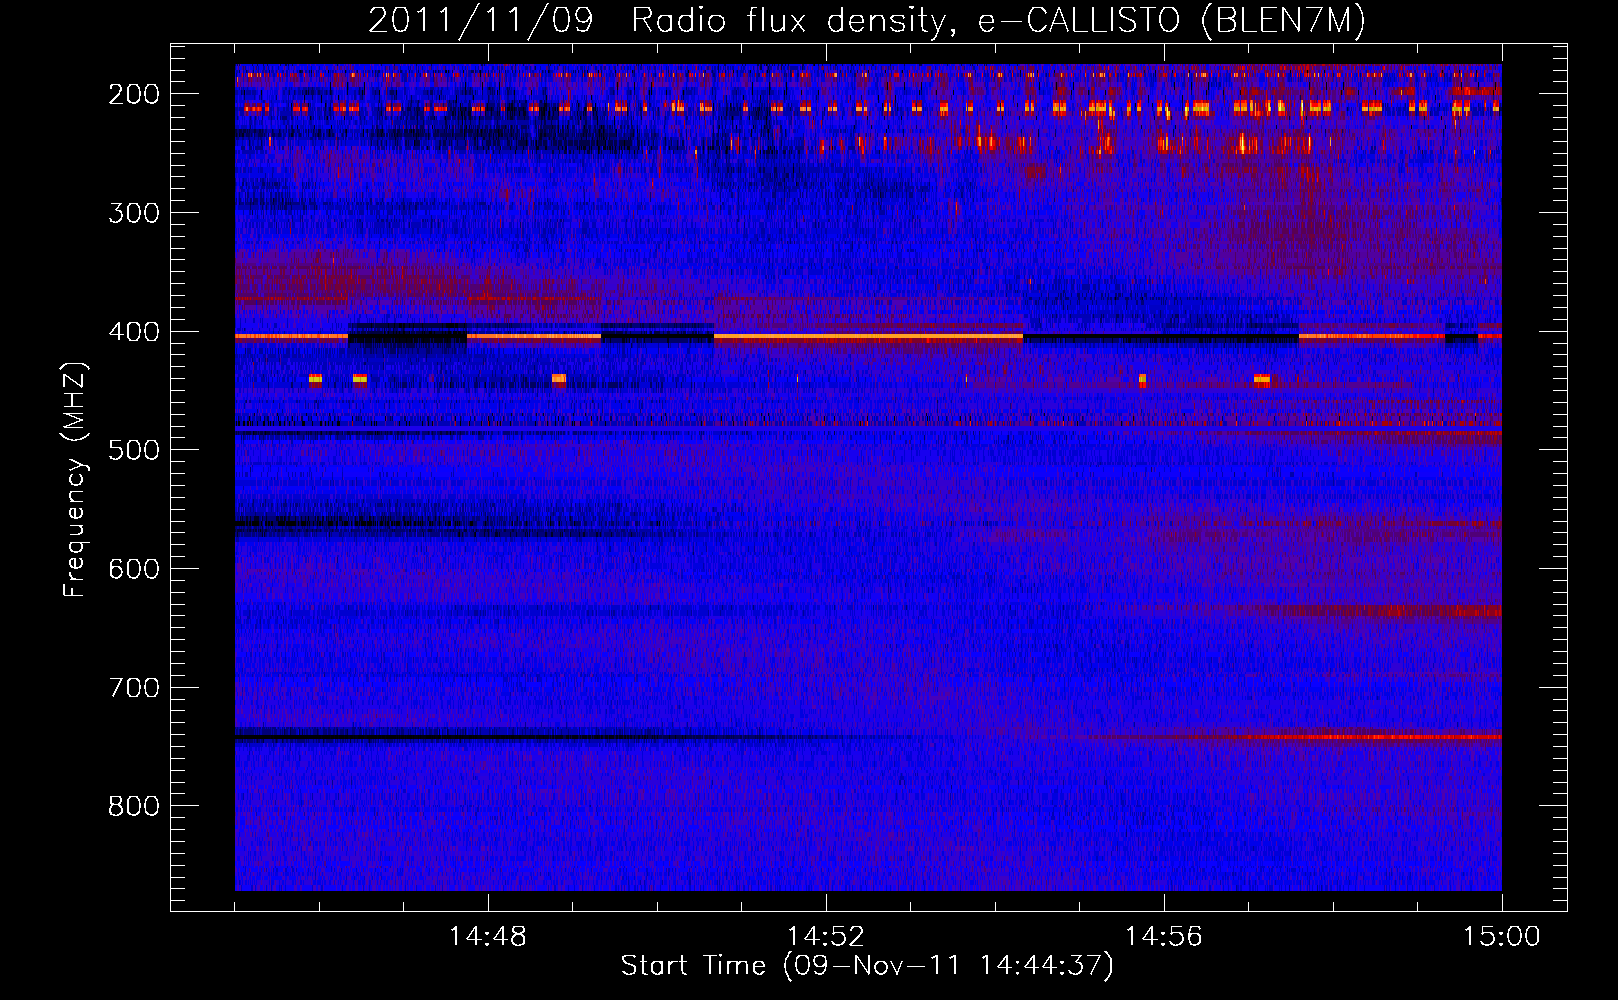Image resolution: width=1618 pixels, height=1000 pixels.
Task: Select the 800 frequency tick label
Action: (x=134, y=806)
